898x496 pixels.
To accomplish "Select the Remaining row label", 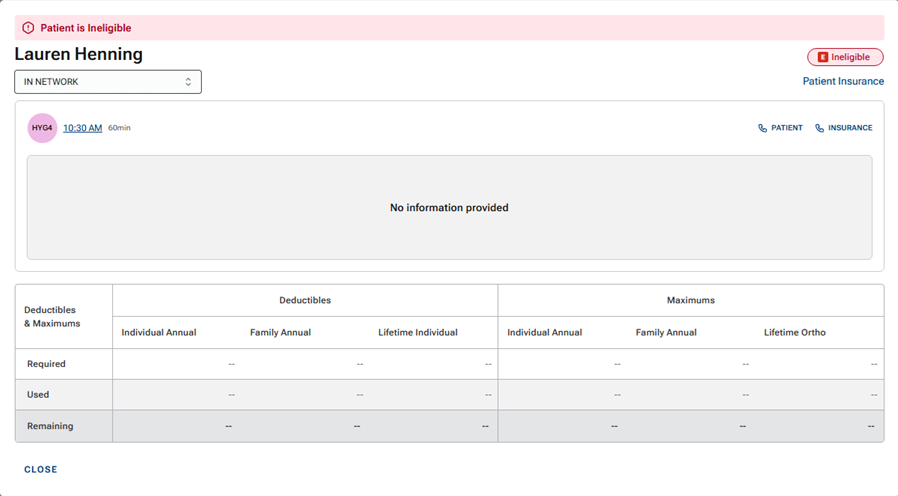I will coord(50,426).
